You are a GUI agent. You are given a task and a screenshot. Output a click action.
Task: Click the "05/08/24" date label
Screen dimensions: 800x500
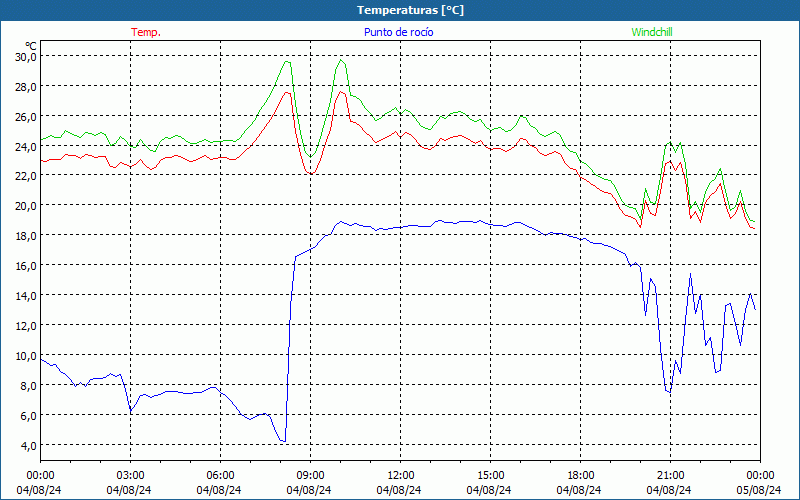click(x=759, y=490)
